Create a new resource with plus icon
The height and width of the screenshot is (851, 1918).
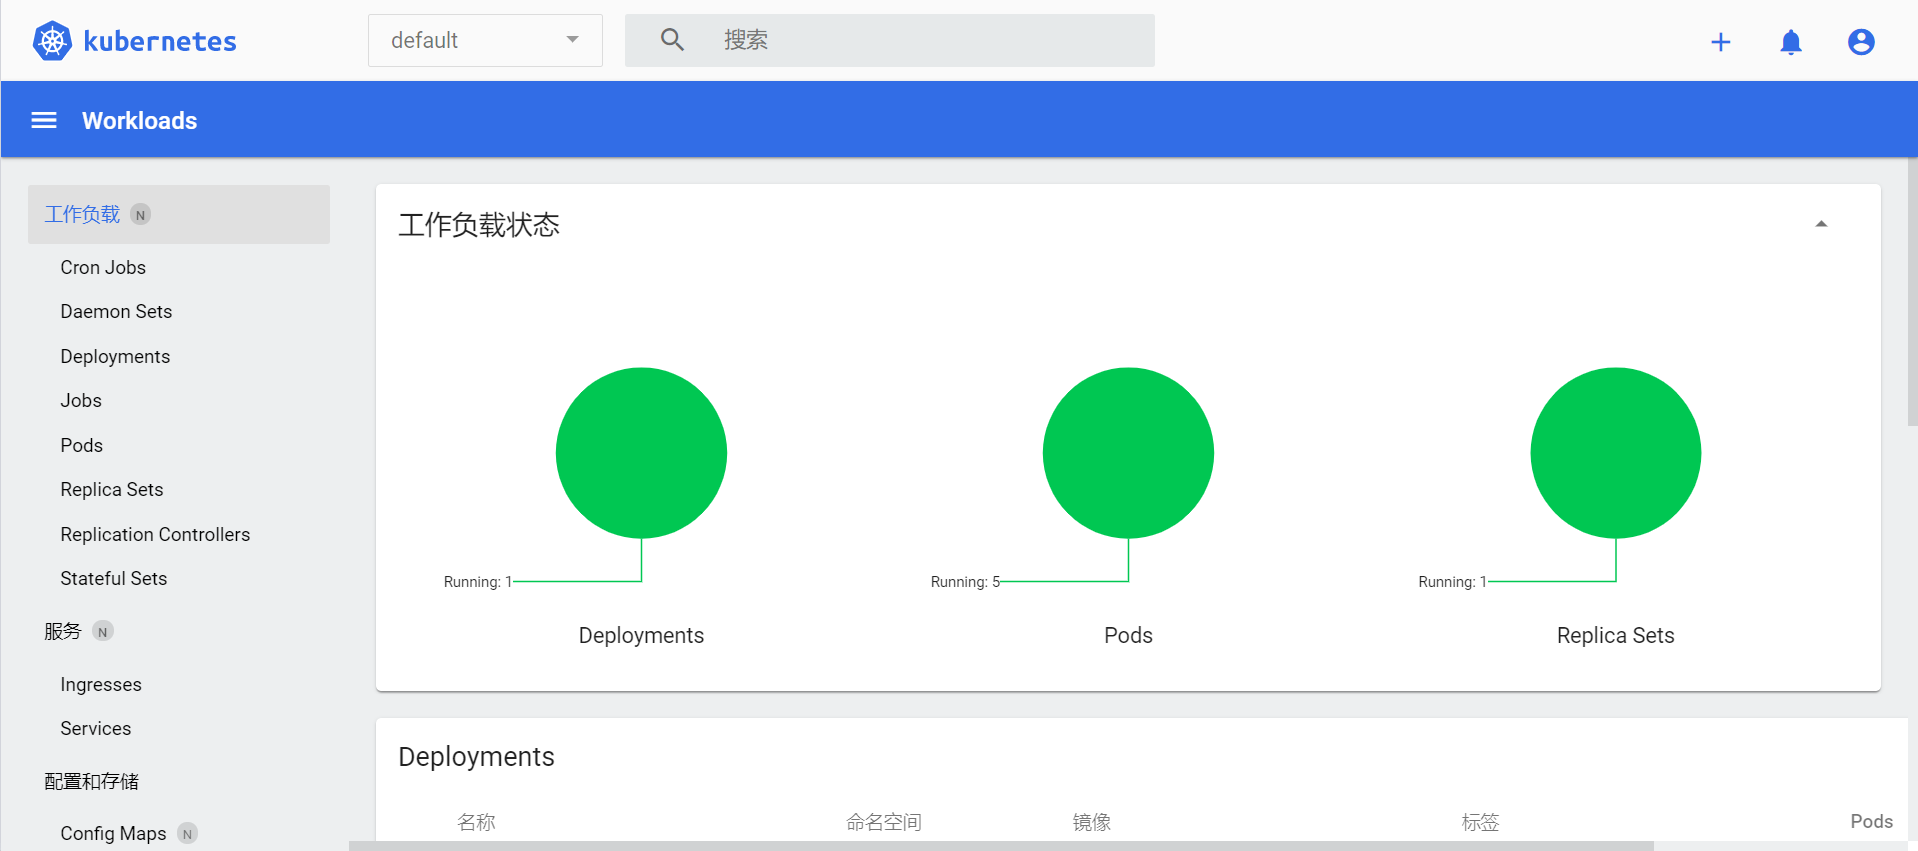(1720, 42)
